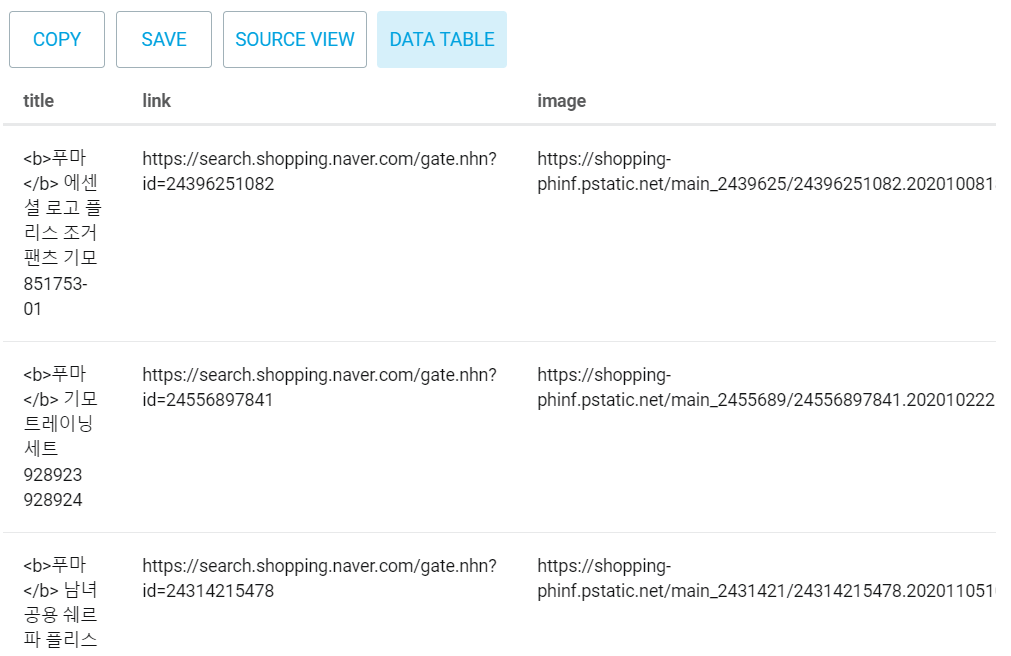Screen dimensions: 1011x656
Task: Click the SAVE button
Action: point(164,39)
